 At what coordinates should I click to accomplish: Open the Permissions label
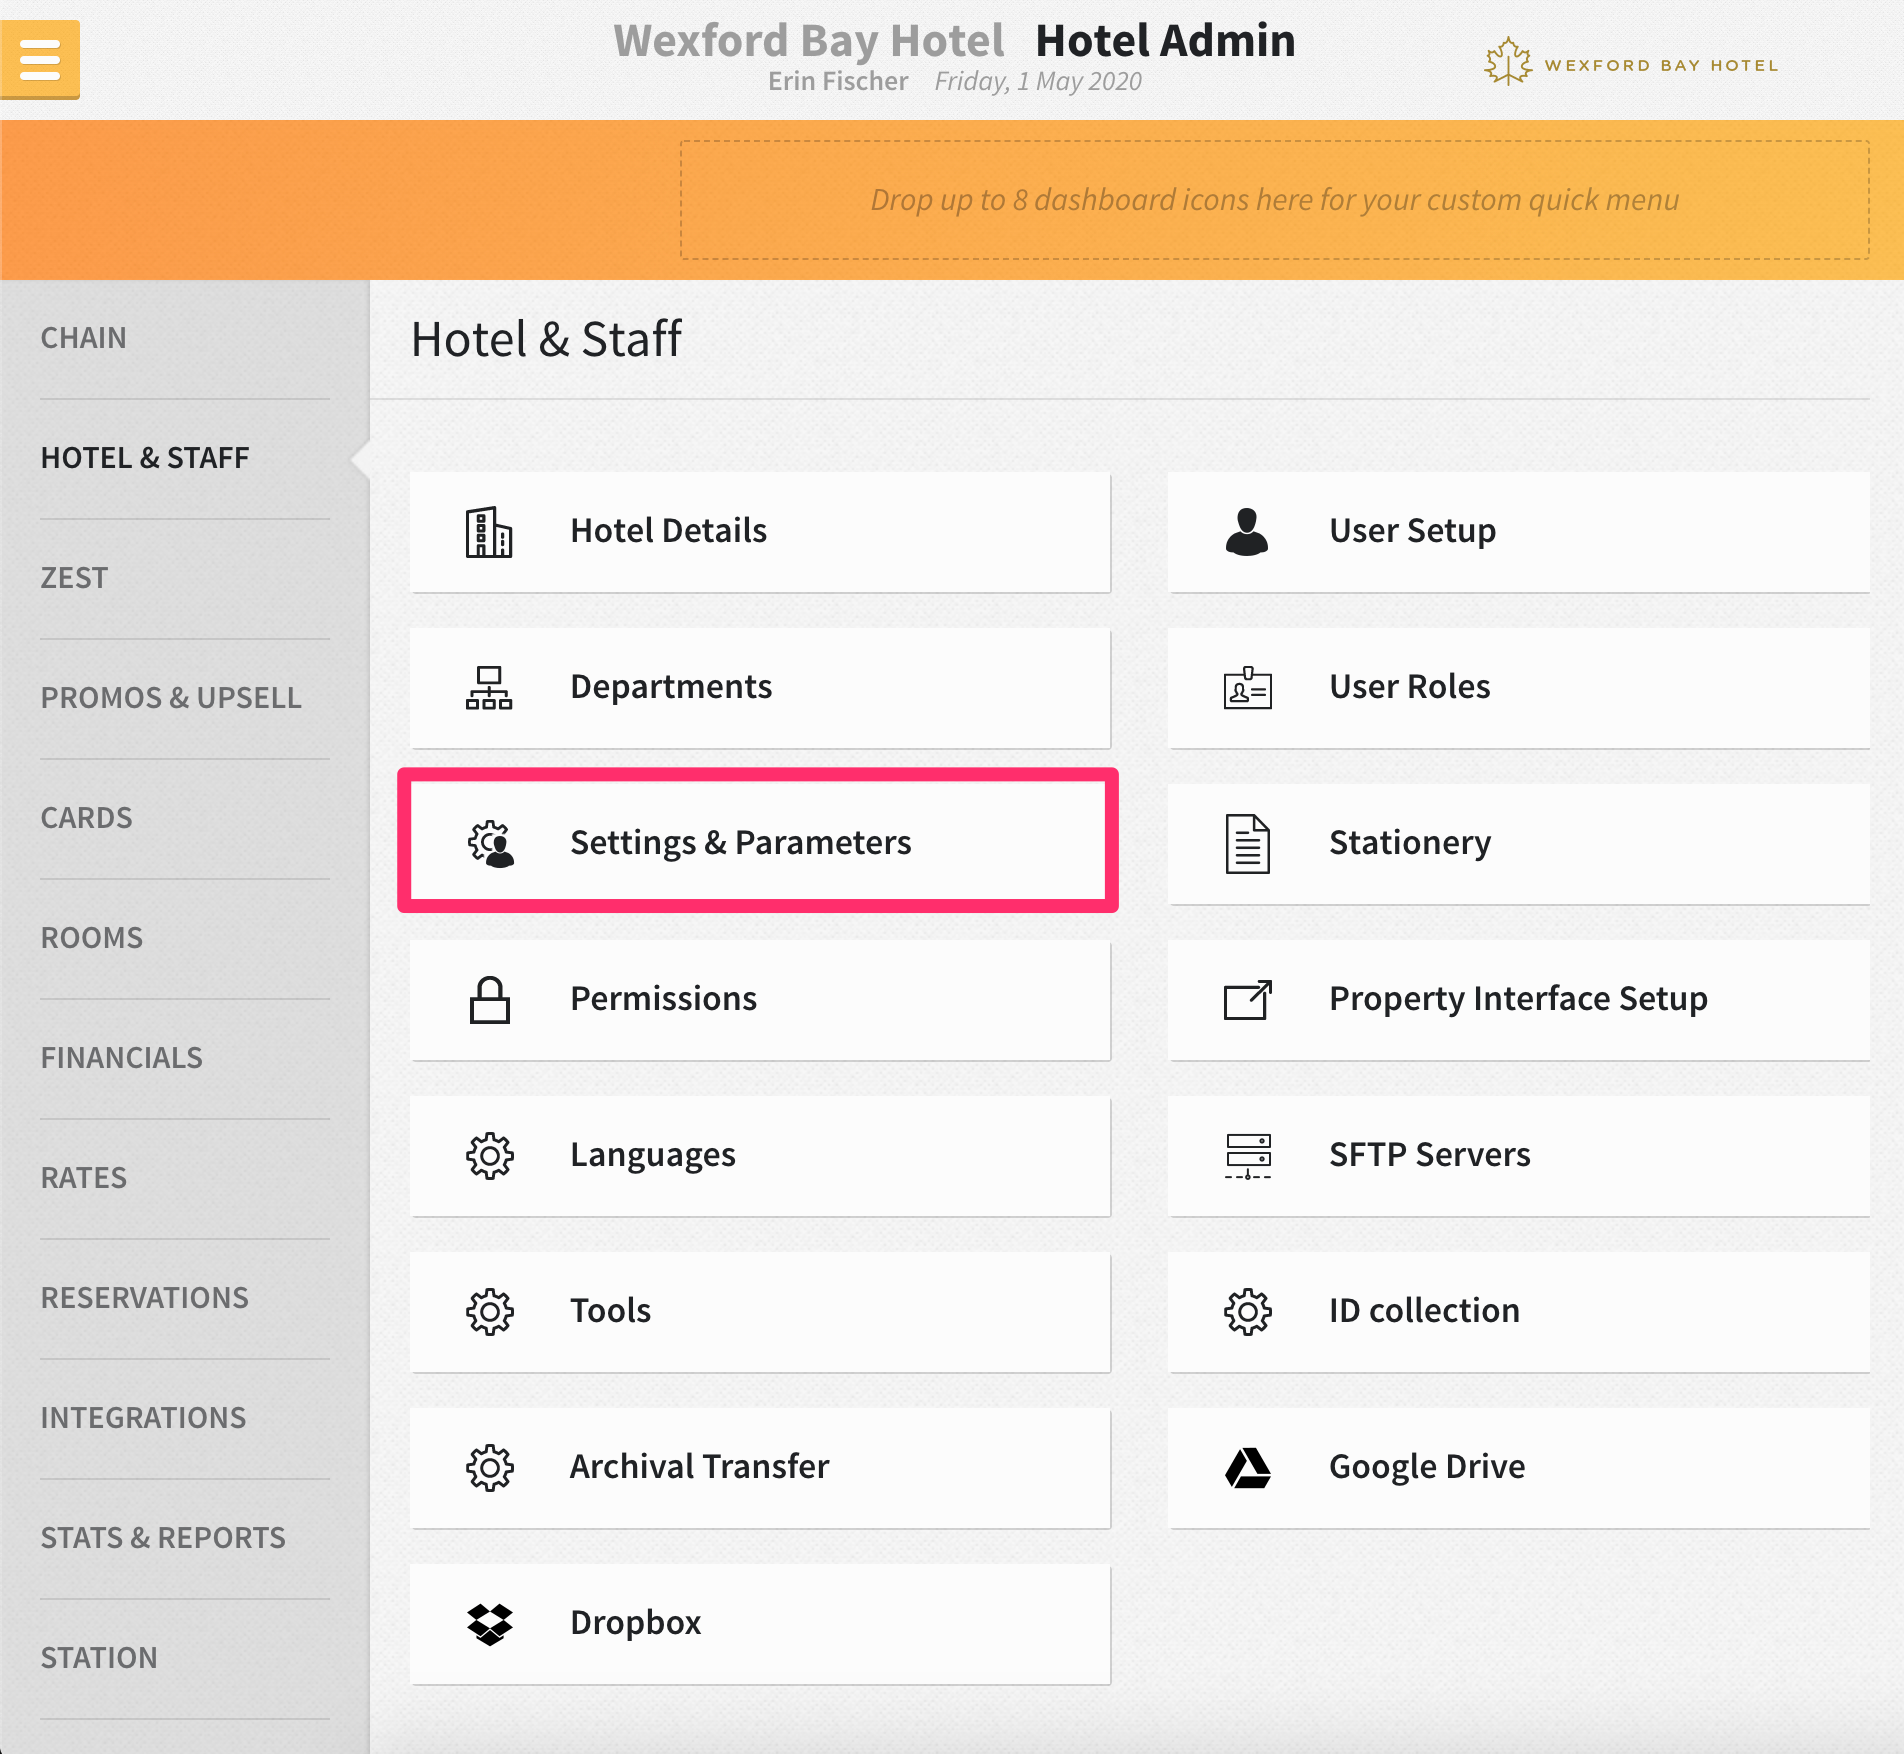coord(664,999)
